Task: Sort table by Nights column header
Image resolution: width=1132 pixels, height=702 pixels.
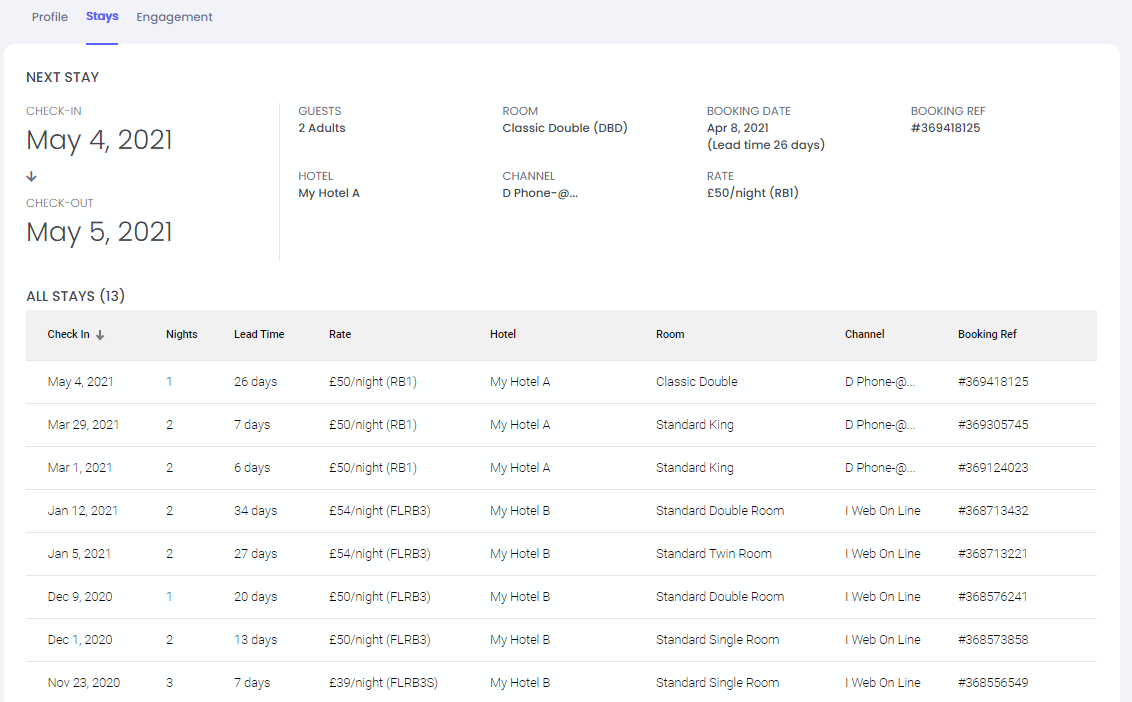Action: click(x=181, y=334)
